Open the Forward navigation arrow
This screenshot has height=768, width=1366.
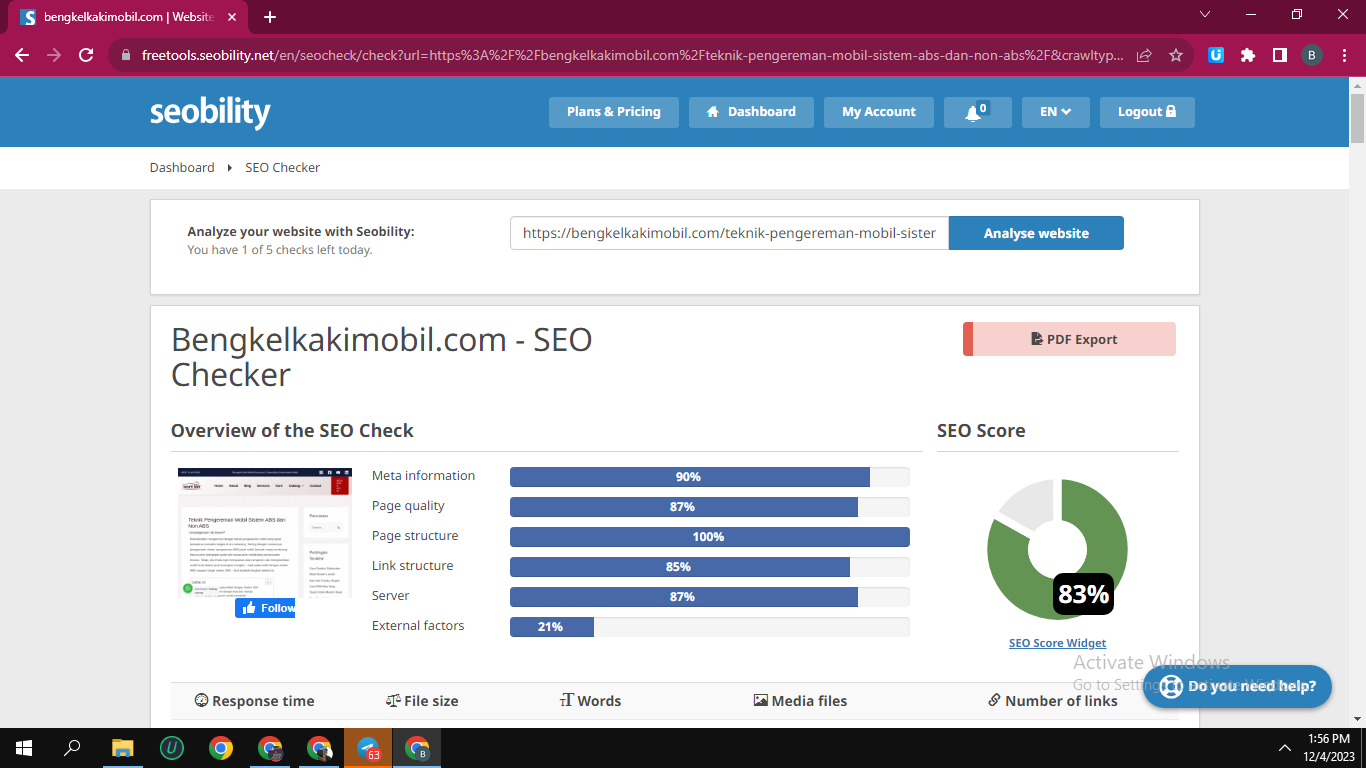click(54, 55)
